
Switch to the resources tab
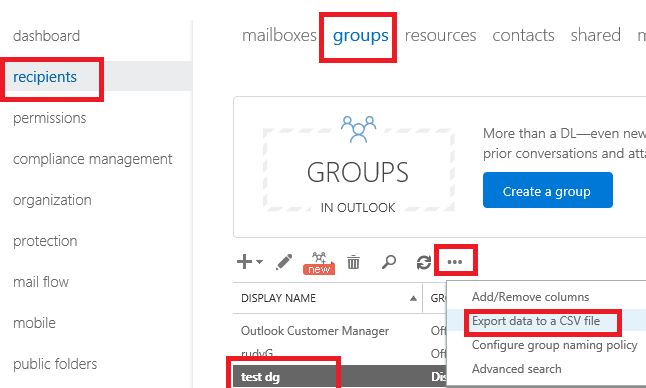[x=440, y=35]
